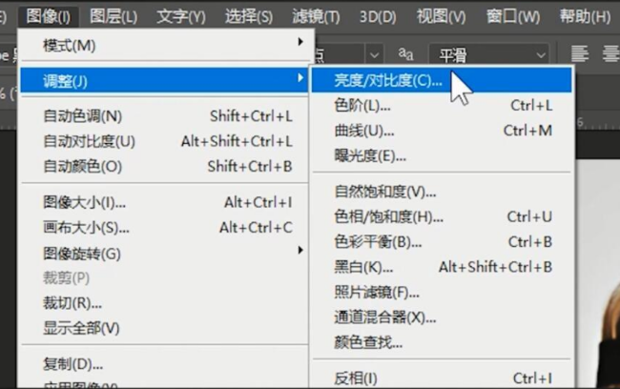Expand the 模式(M) submenu
The image size is (620, 389).
(x=165, y=45)
